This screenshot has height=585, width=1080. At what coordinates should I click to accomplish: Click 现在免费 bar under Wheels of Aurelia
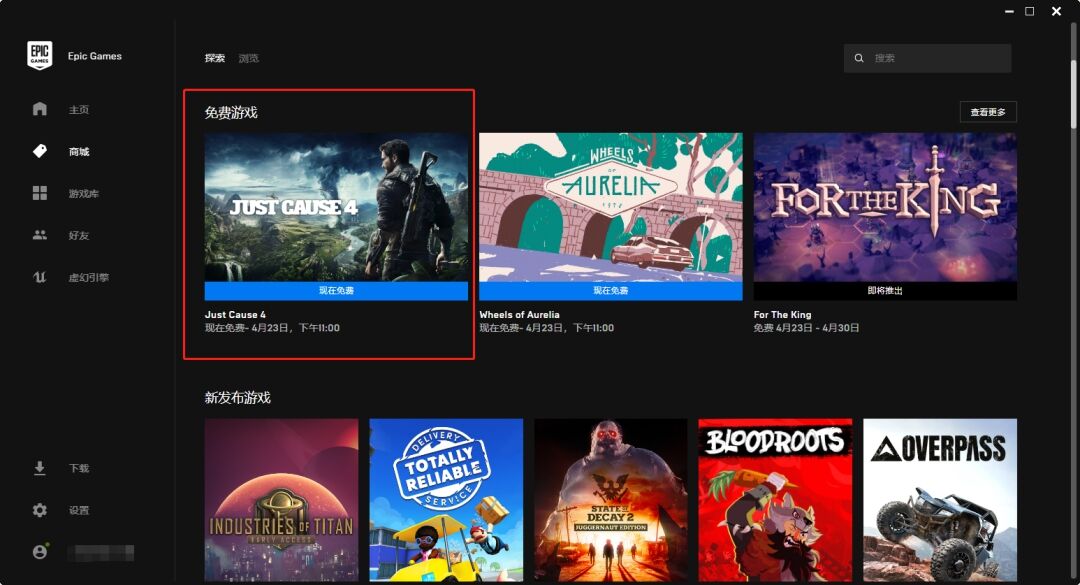pos(611,290)
